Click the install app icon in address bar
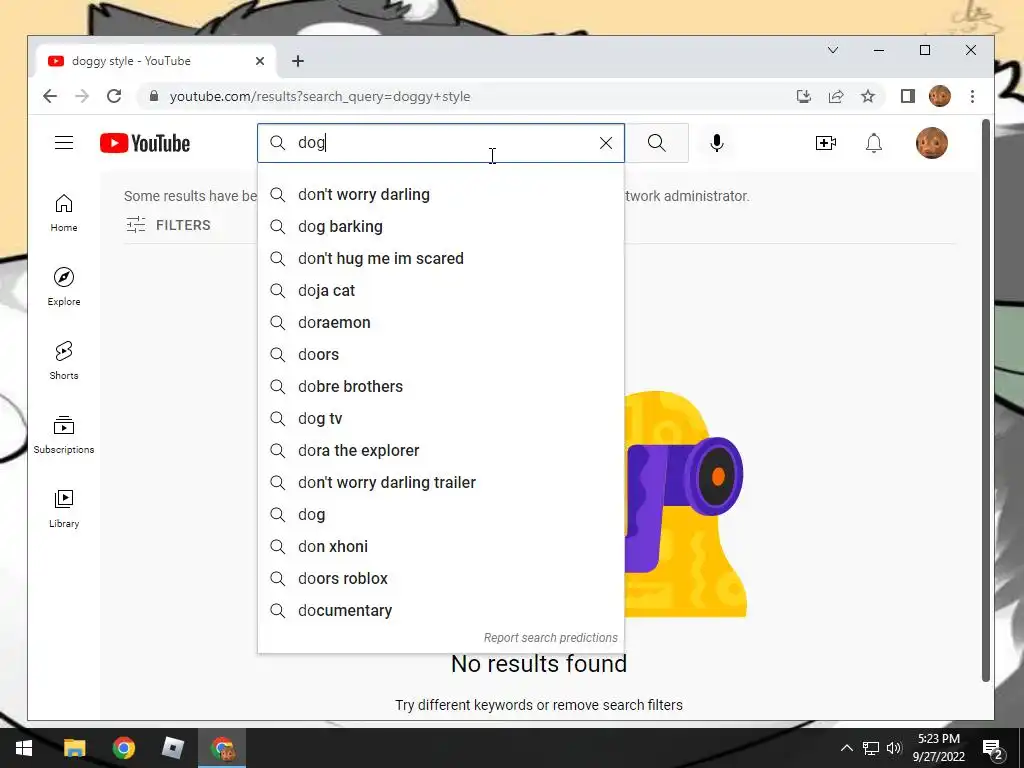 804,97
